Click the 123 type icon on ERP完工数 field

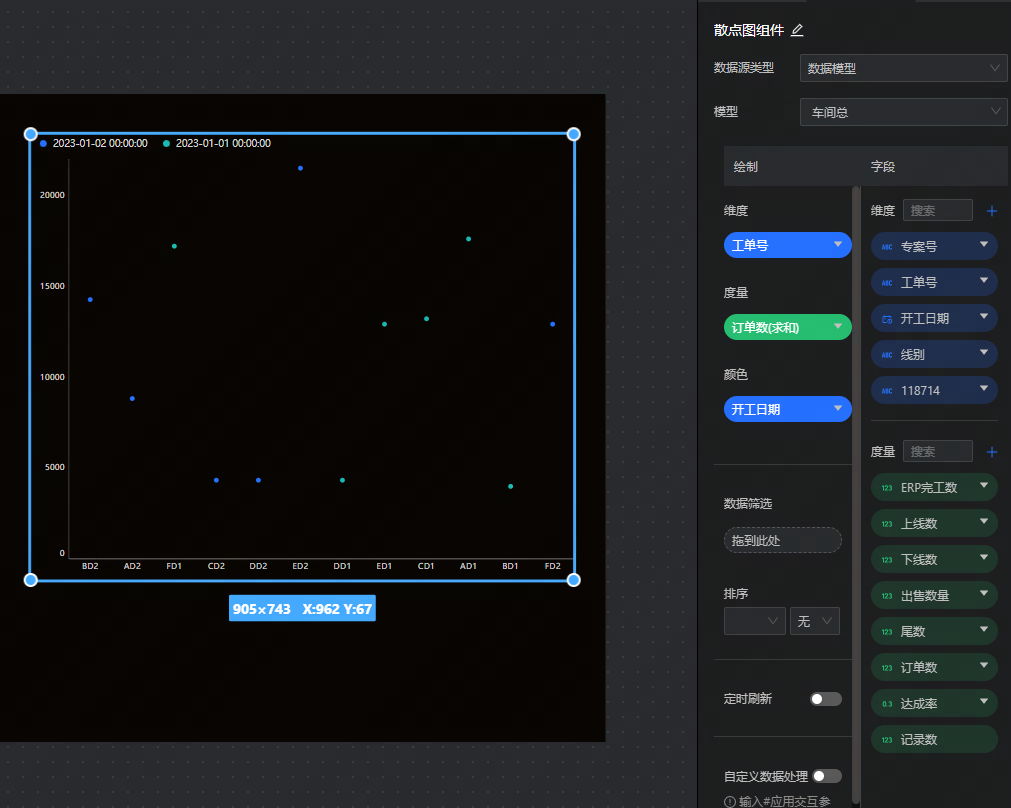[x=887, y=488]
